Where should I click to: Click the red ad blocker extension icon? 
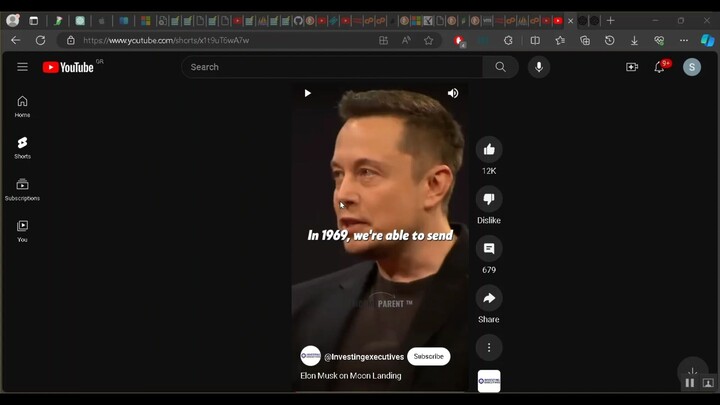pyautogui.click(x=459, y=41)
